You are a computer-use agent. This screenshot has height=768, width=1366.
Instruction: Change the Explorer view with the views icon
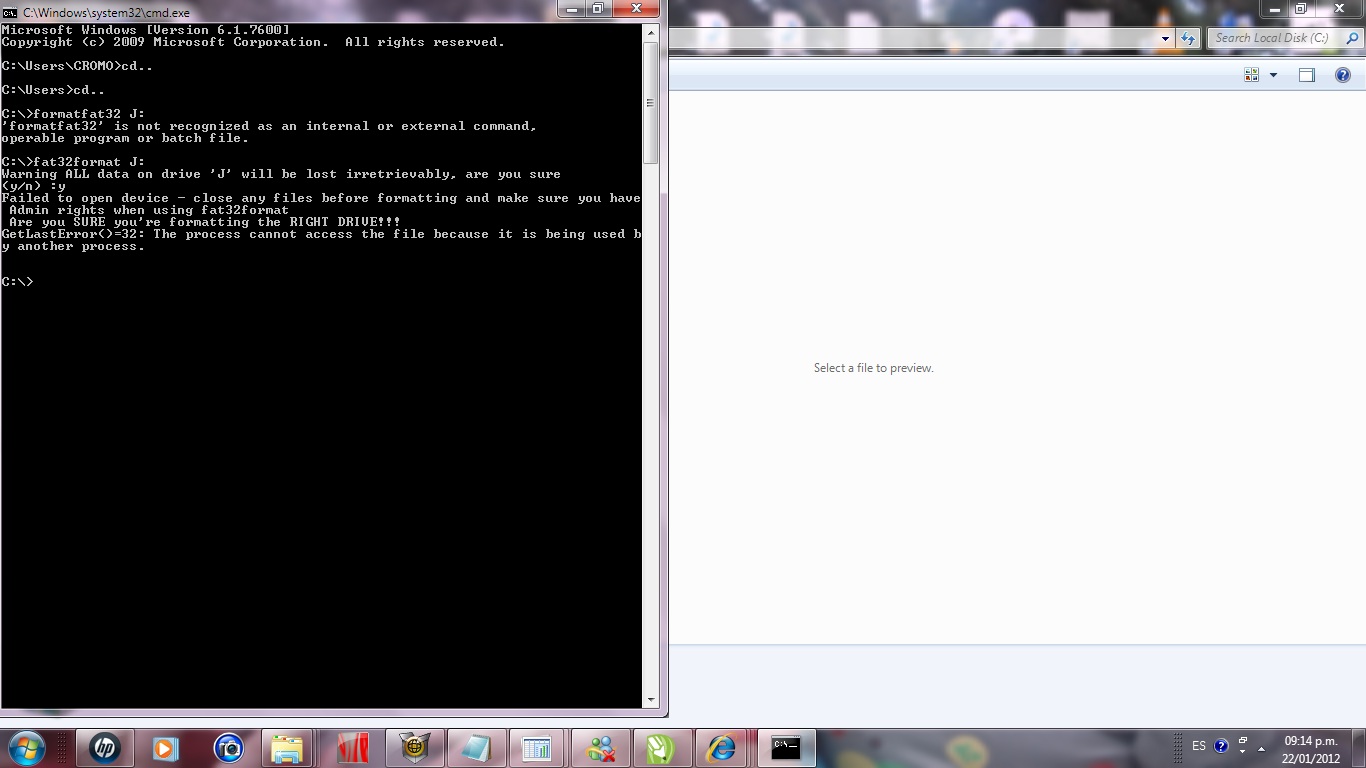click(1251, 75)
